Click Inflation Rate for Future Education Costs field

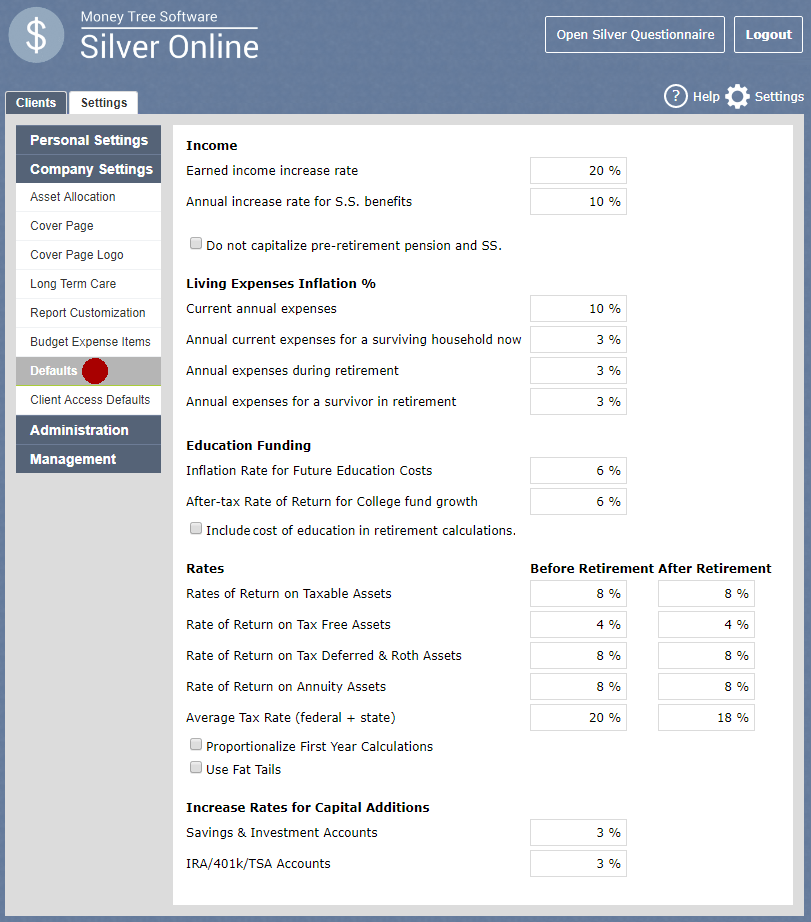click(578, 470)
